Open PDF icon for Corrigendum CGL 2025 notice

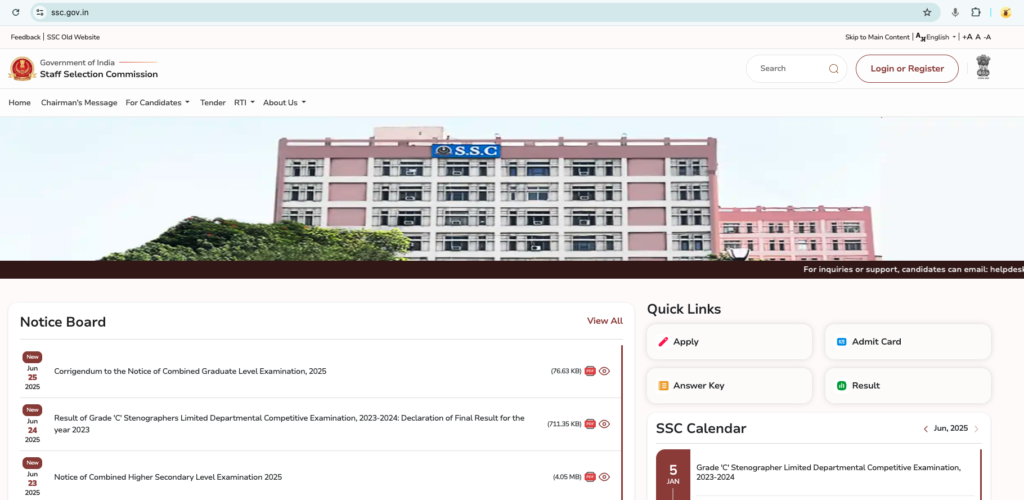click(590, 371)
